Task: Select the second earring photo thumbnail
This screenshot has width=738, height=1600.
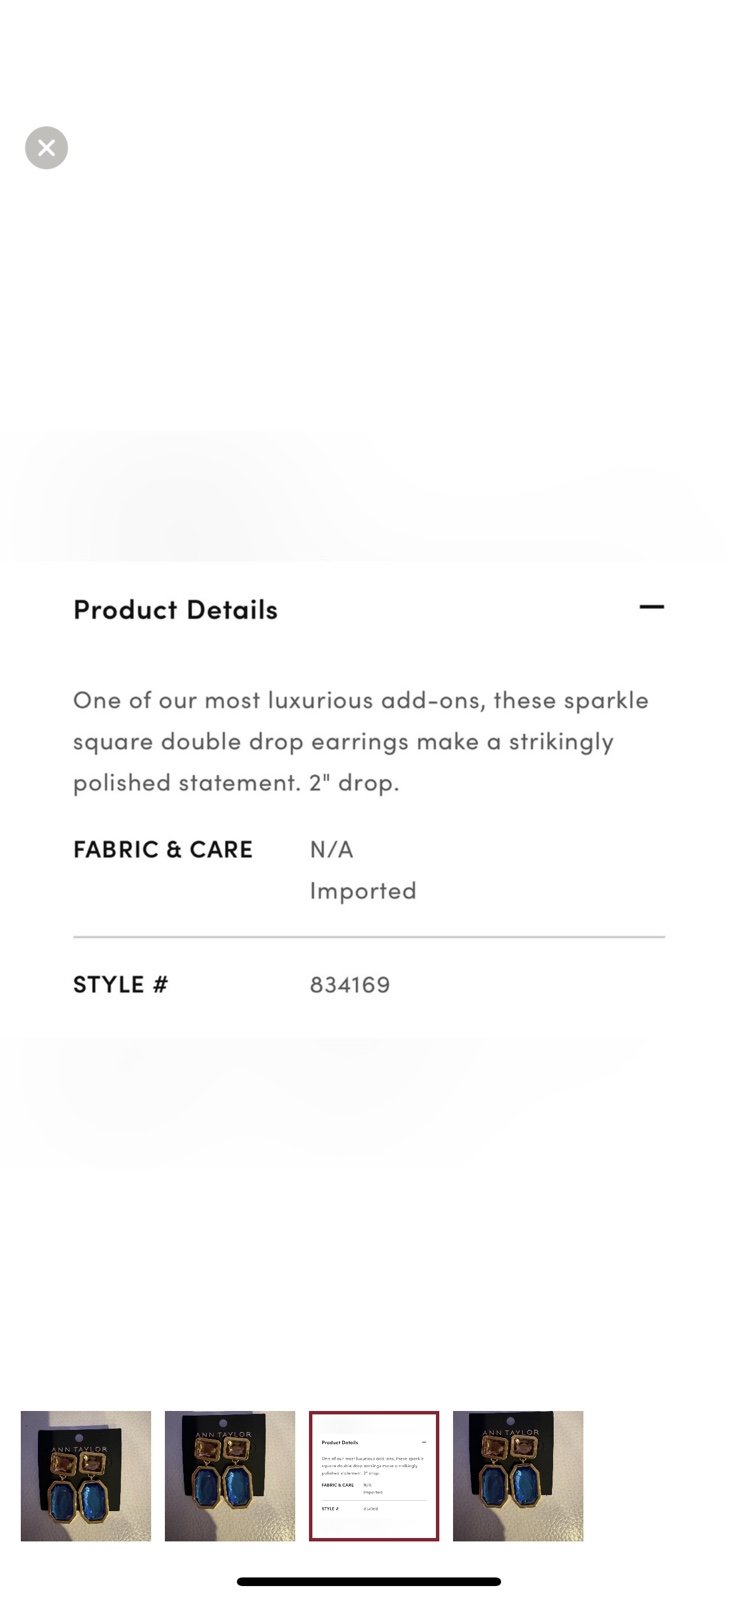Action: click(230, 1476)
